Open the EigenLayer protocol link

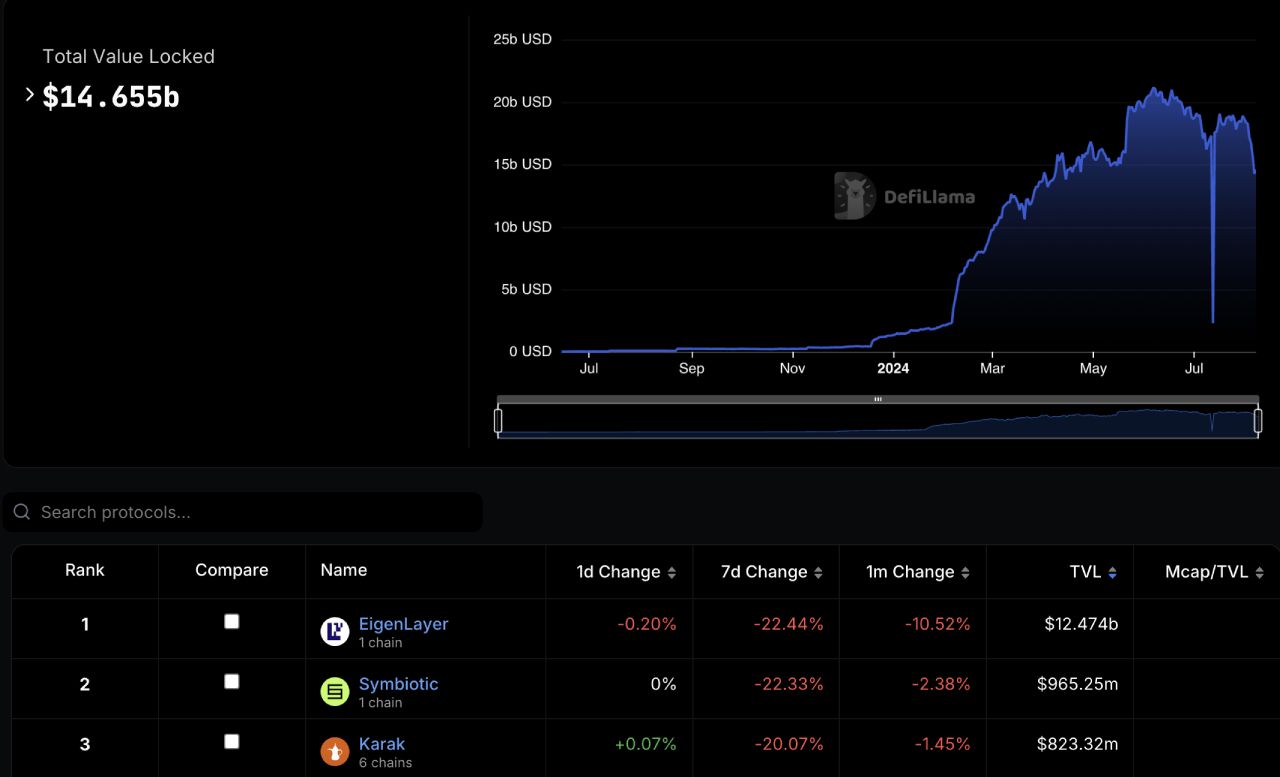tap(404, 624)
